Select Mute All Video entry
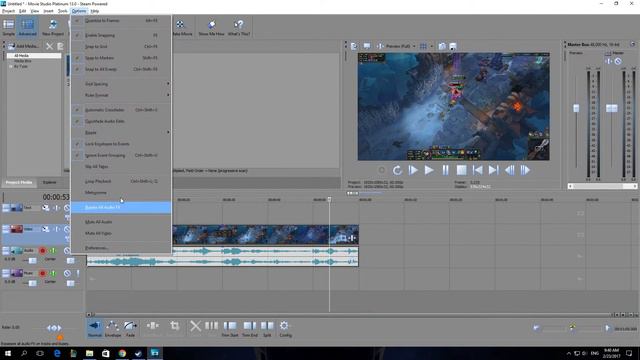 [121, 233]
